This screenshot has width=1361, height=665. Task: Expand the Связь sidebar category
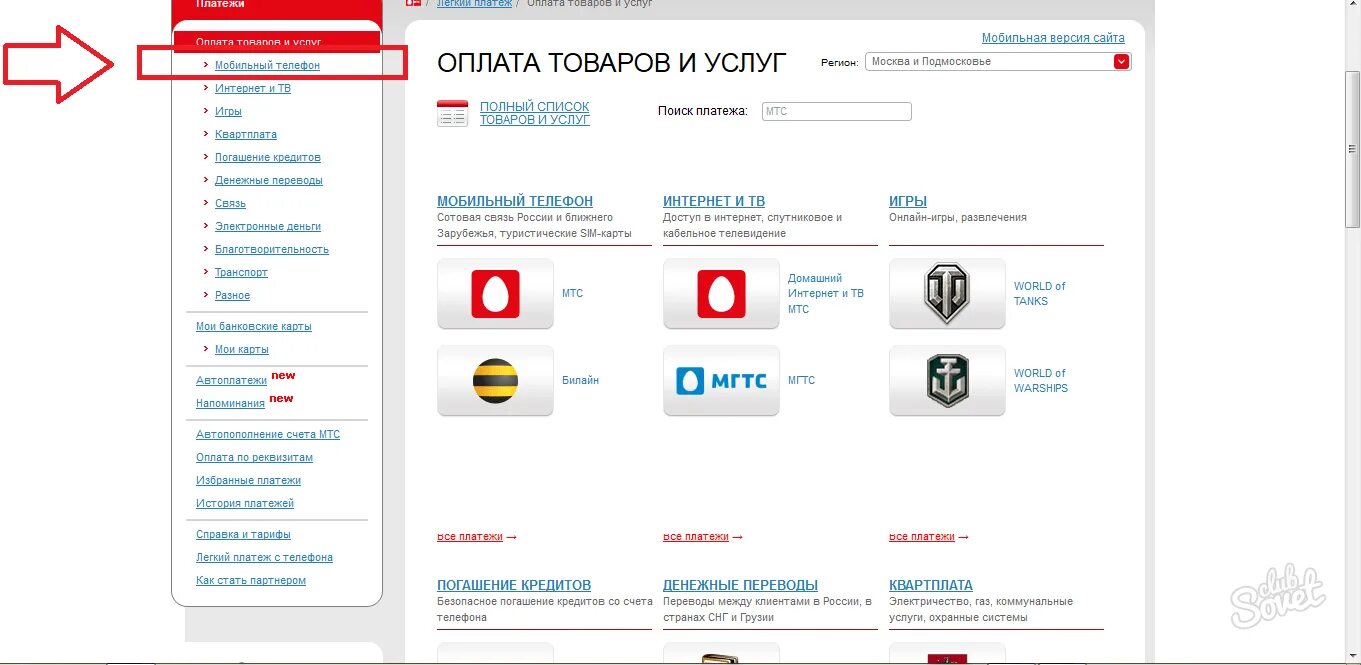[x=230, y=203]
